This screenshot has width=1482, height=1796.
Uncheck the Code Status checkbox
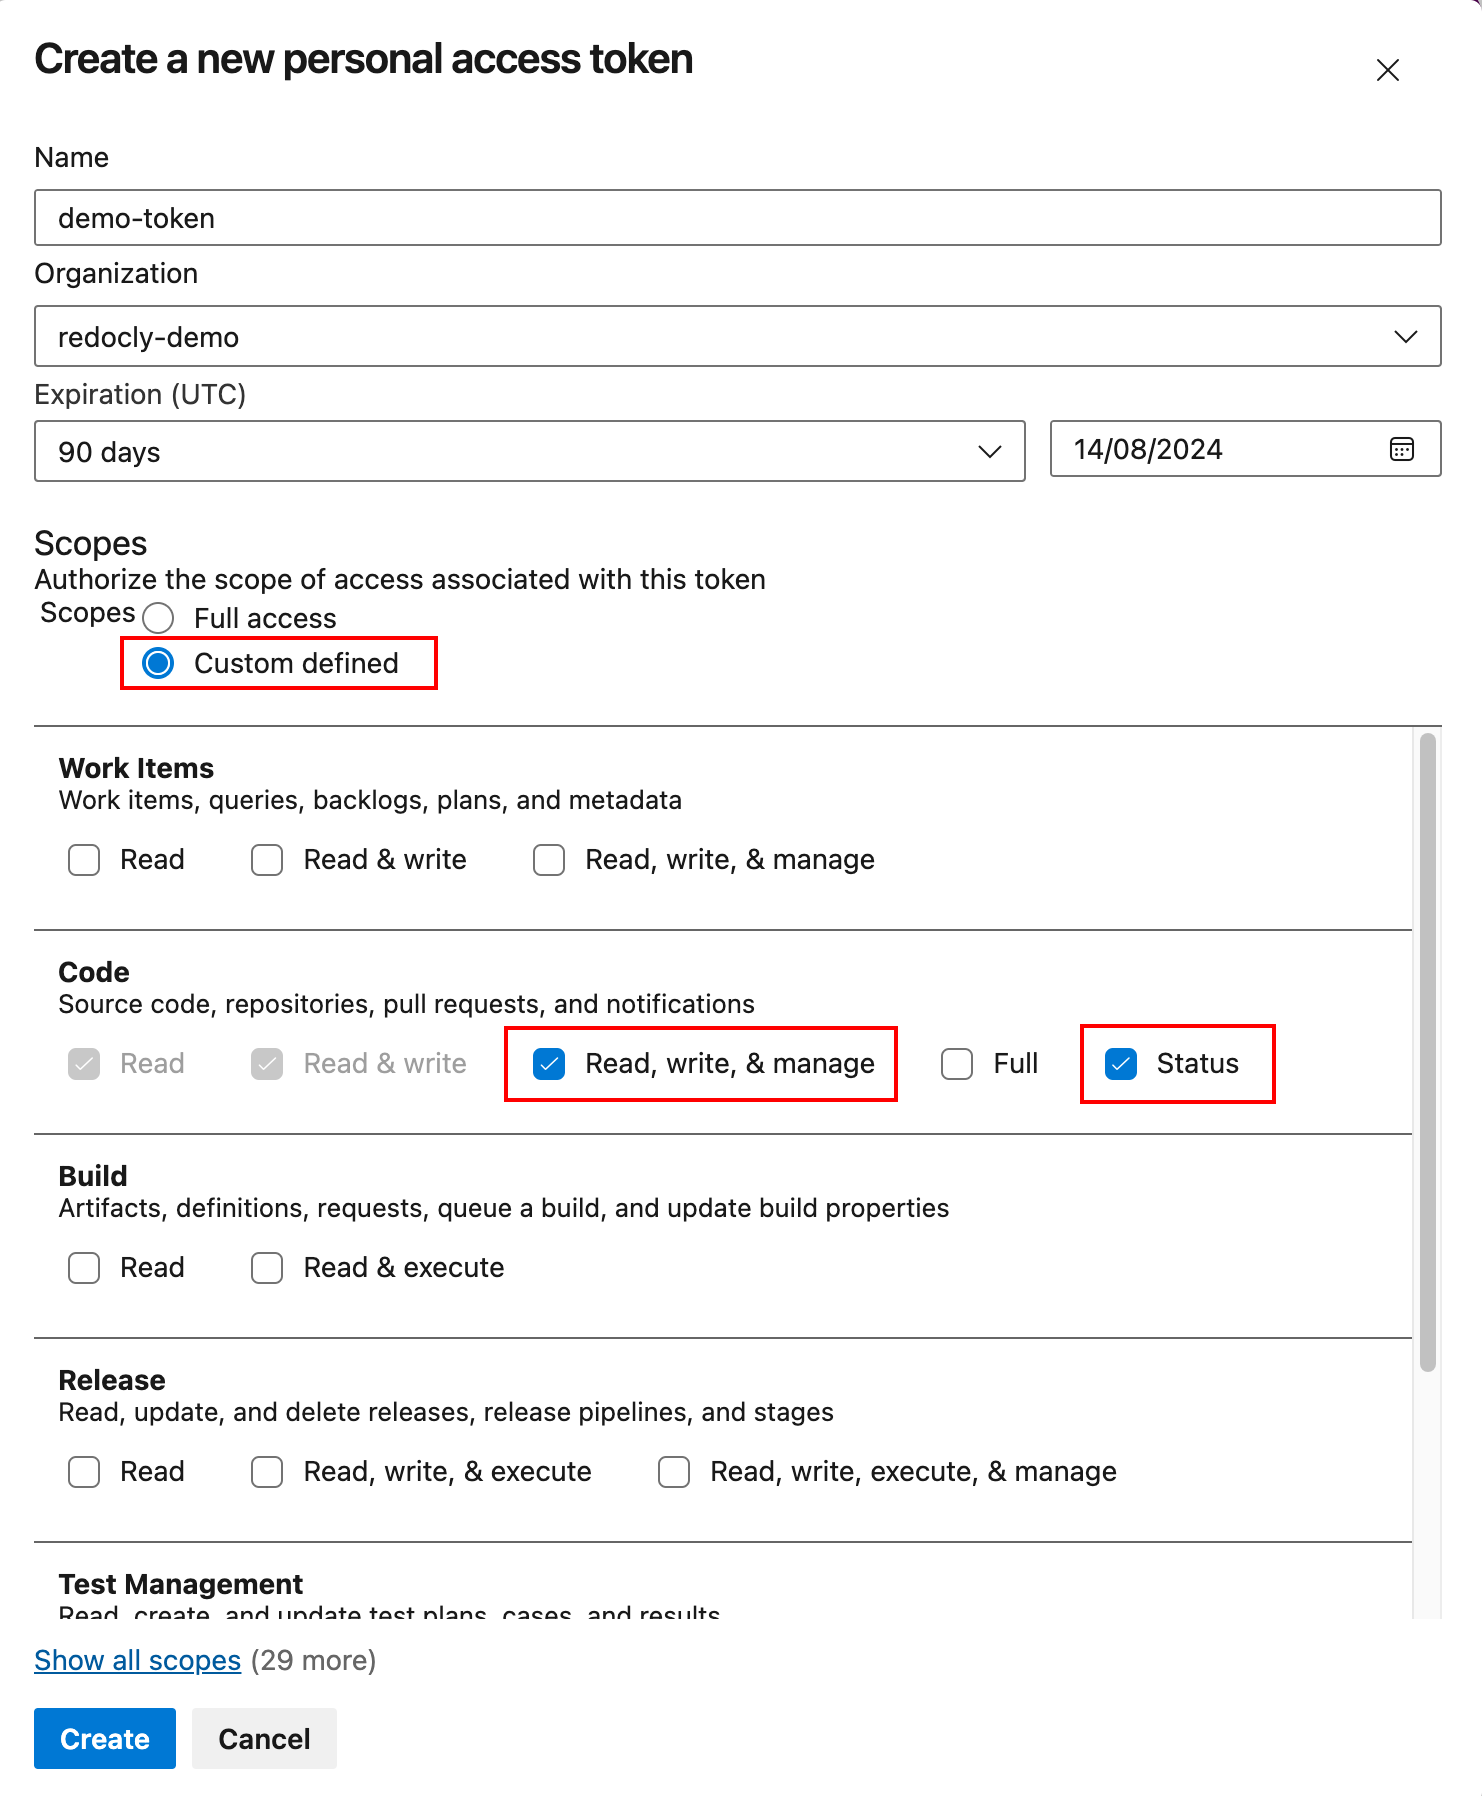pos(1121,1064)
